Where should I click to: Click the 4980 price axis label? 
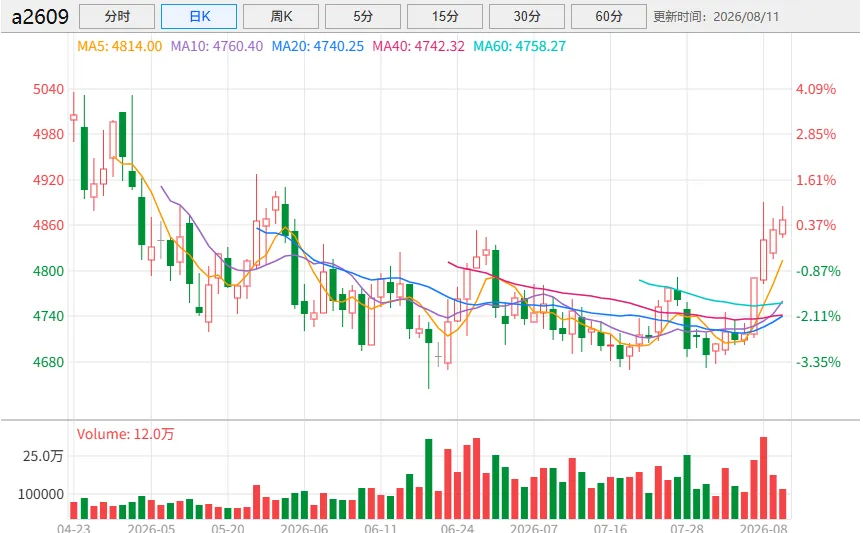48,134
